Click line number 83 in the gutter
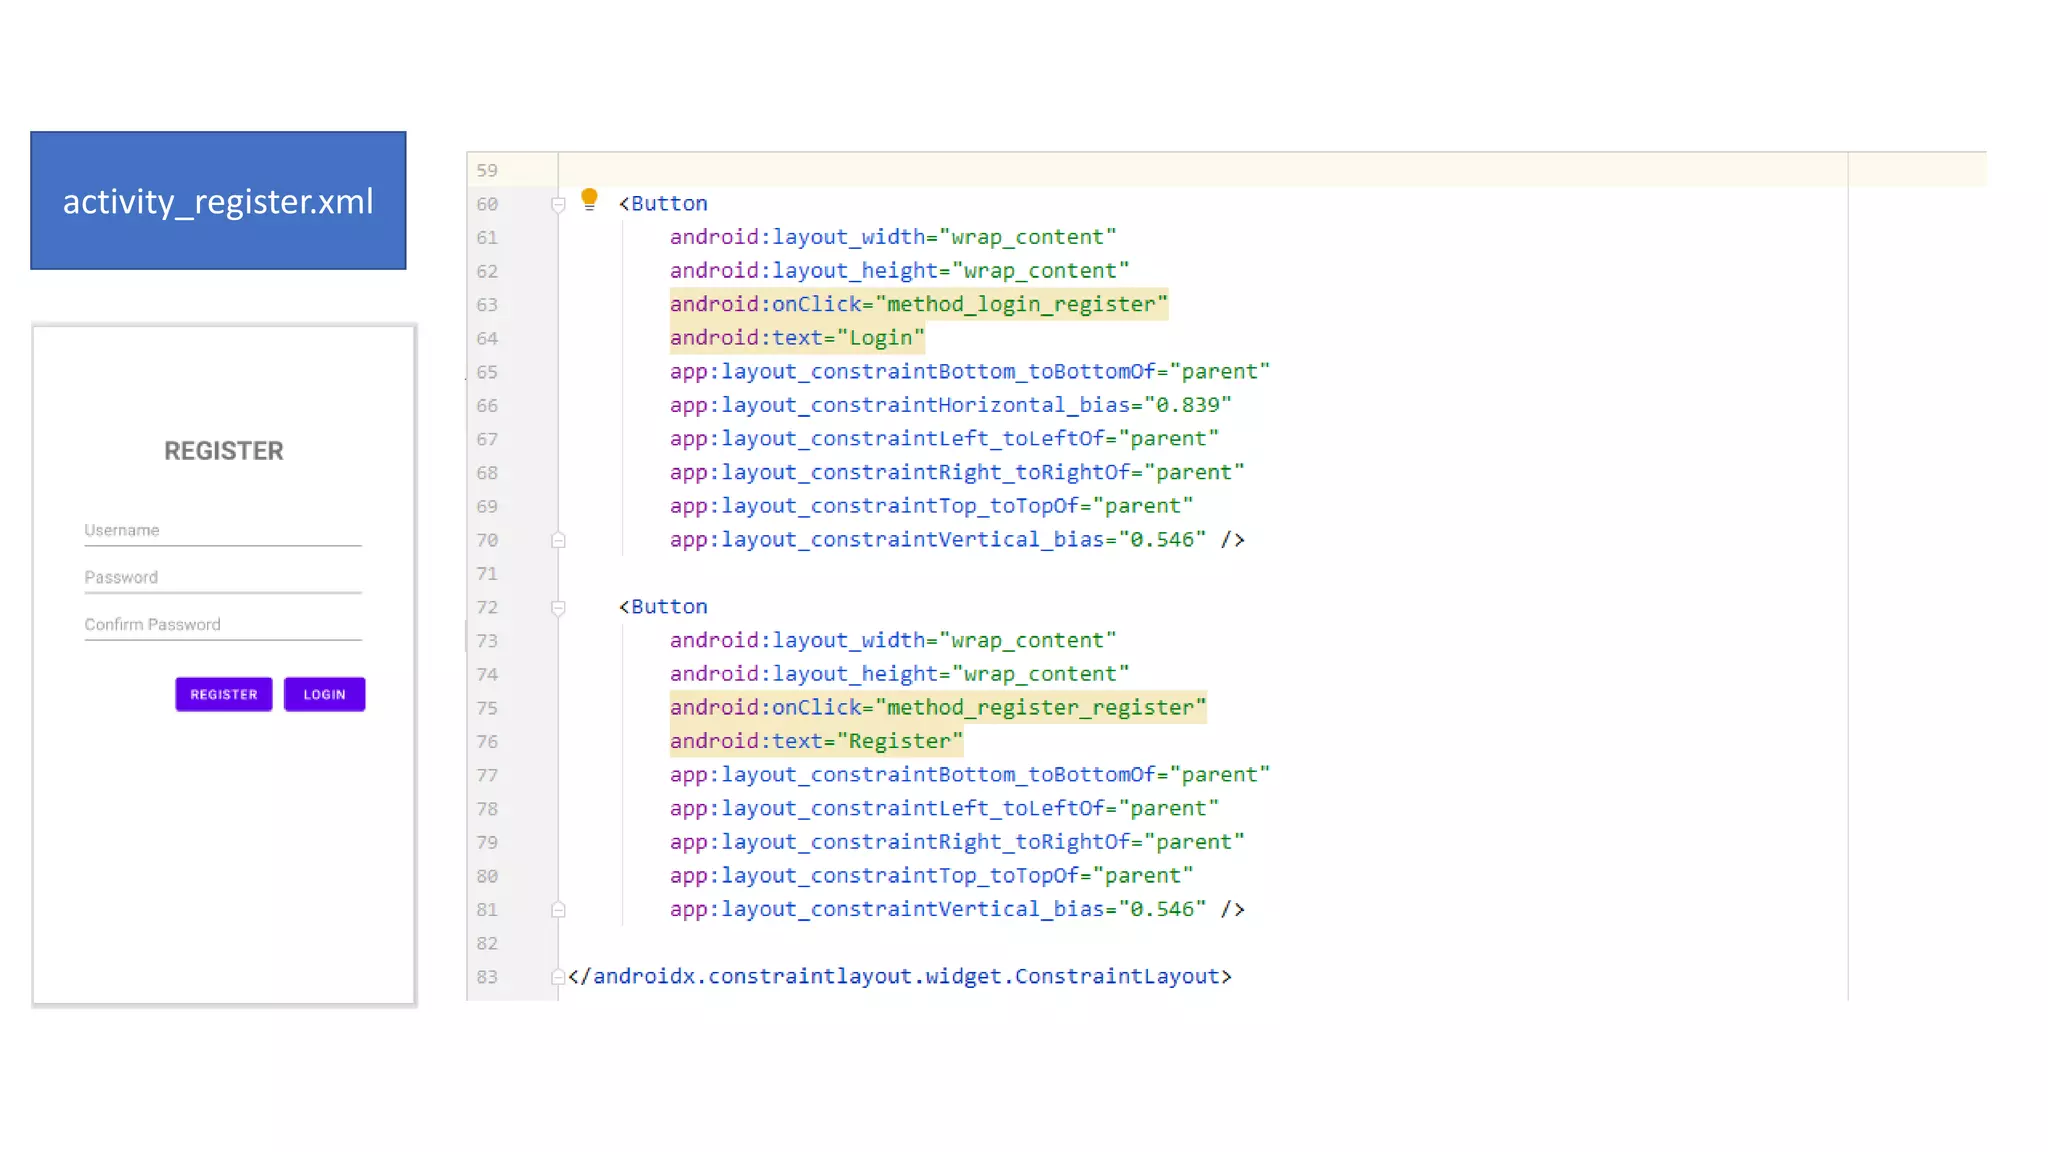 (x=487, y=977)
